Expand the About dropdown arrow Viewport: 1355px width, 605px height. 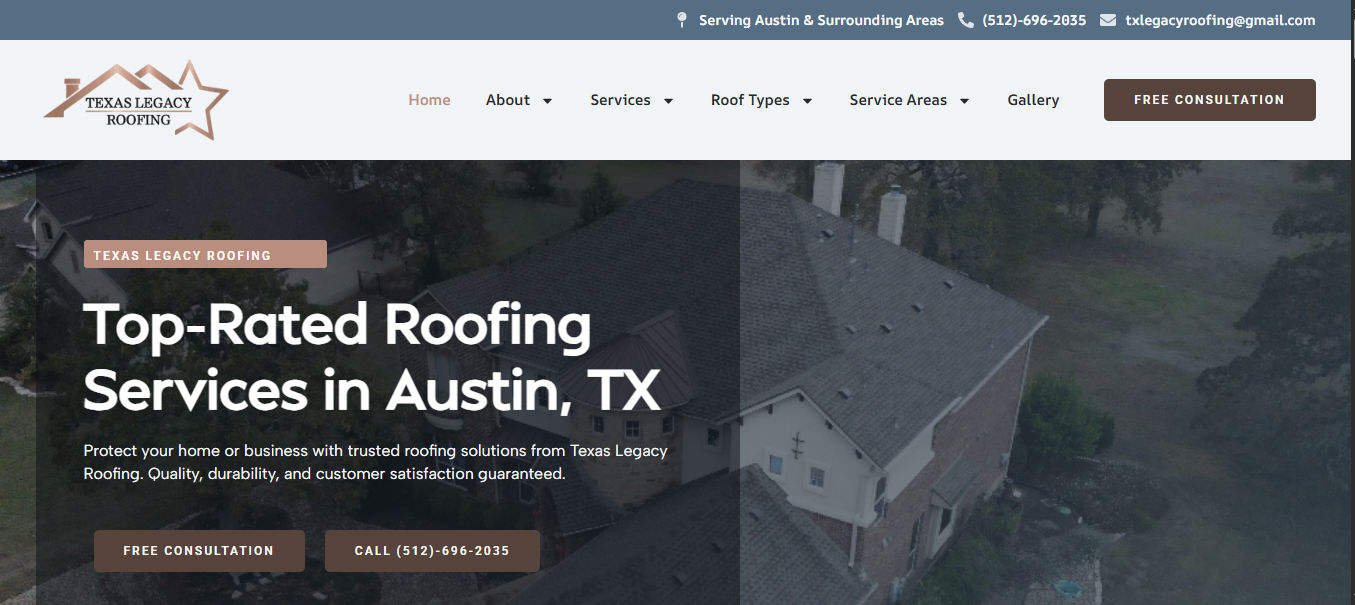pyautogui.click(x=547, y=101)
